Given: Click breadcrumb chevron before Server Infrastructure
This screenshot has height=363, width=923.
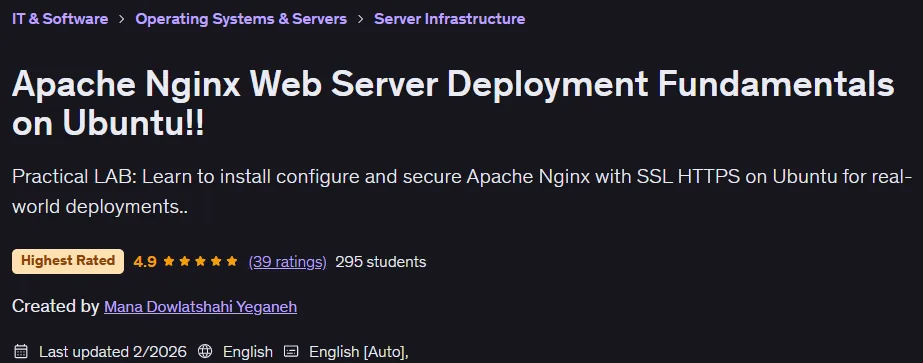Looking at the screenshot, I should pos(361,19).
